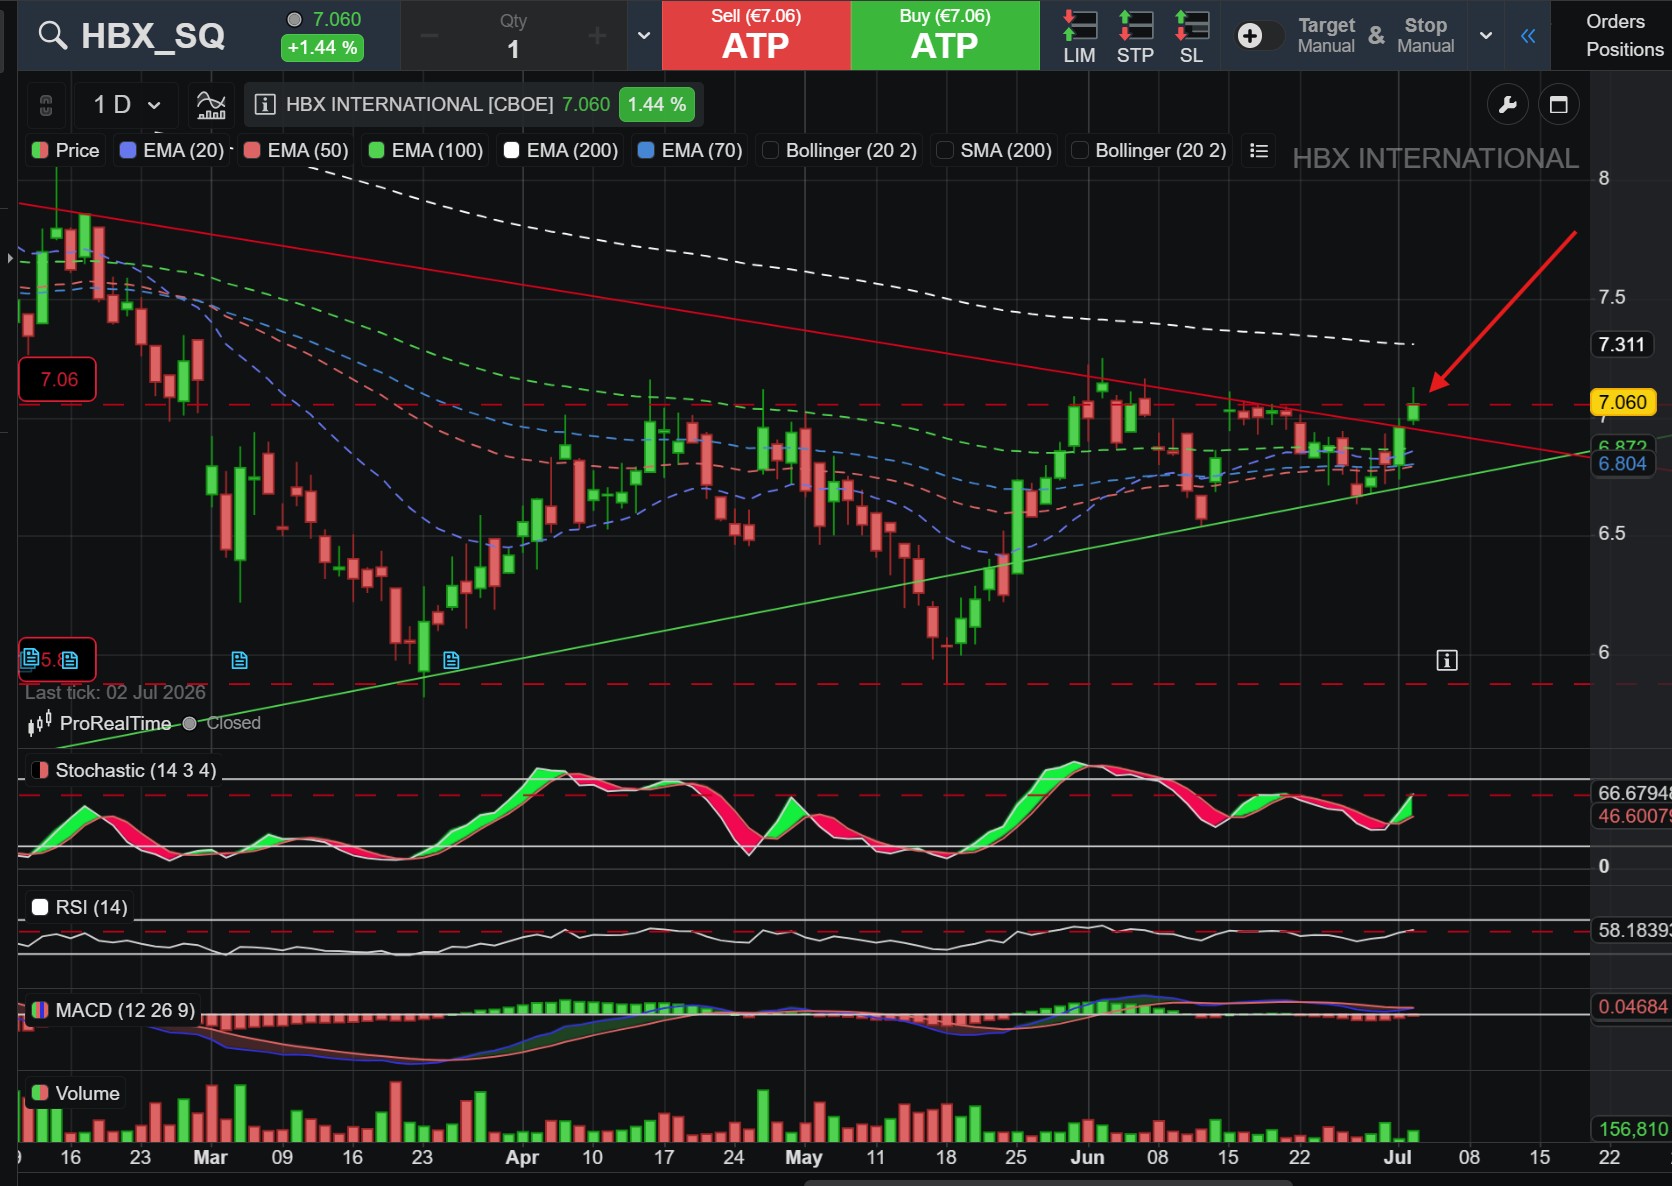Viewport: 1672px width, 1186px height.
Task: Open the indicator list icon after Bollinger
Action: [1259, 150]
